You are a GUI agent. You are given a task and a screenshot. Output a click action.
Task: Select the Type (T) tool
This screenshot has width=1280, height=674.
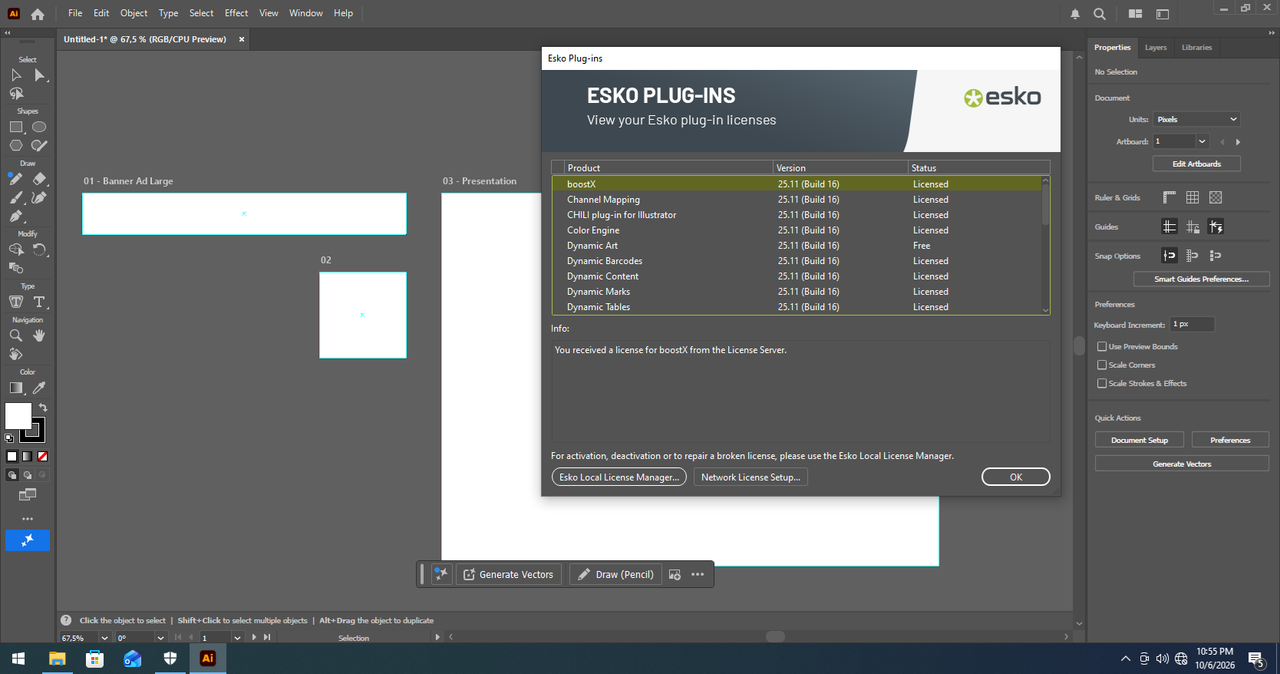pyautogui.click(x=39, y=301)
